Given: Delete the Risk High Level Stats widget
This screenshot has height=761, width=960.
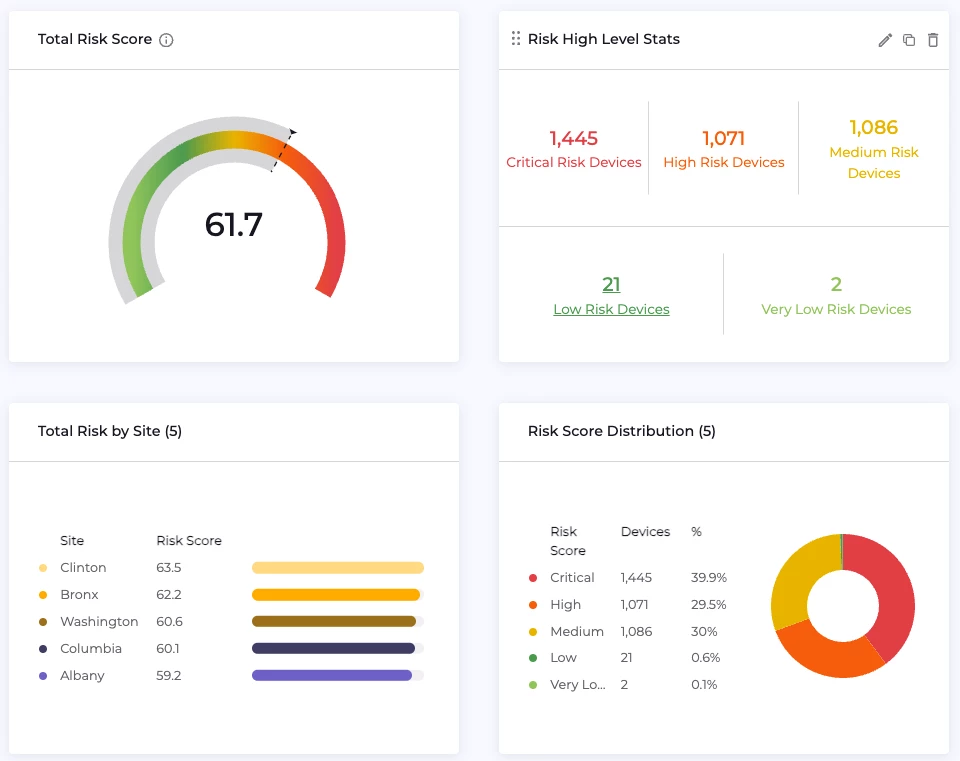Looking at the screenshot, I should pyautogui.click(x=933, y=40).
